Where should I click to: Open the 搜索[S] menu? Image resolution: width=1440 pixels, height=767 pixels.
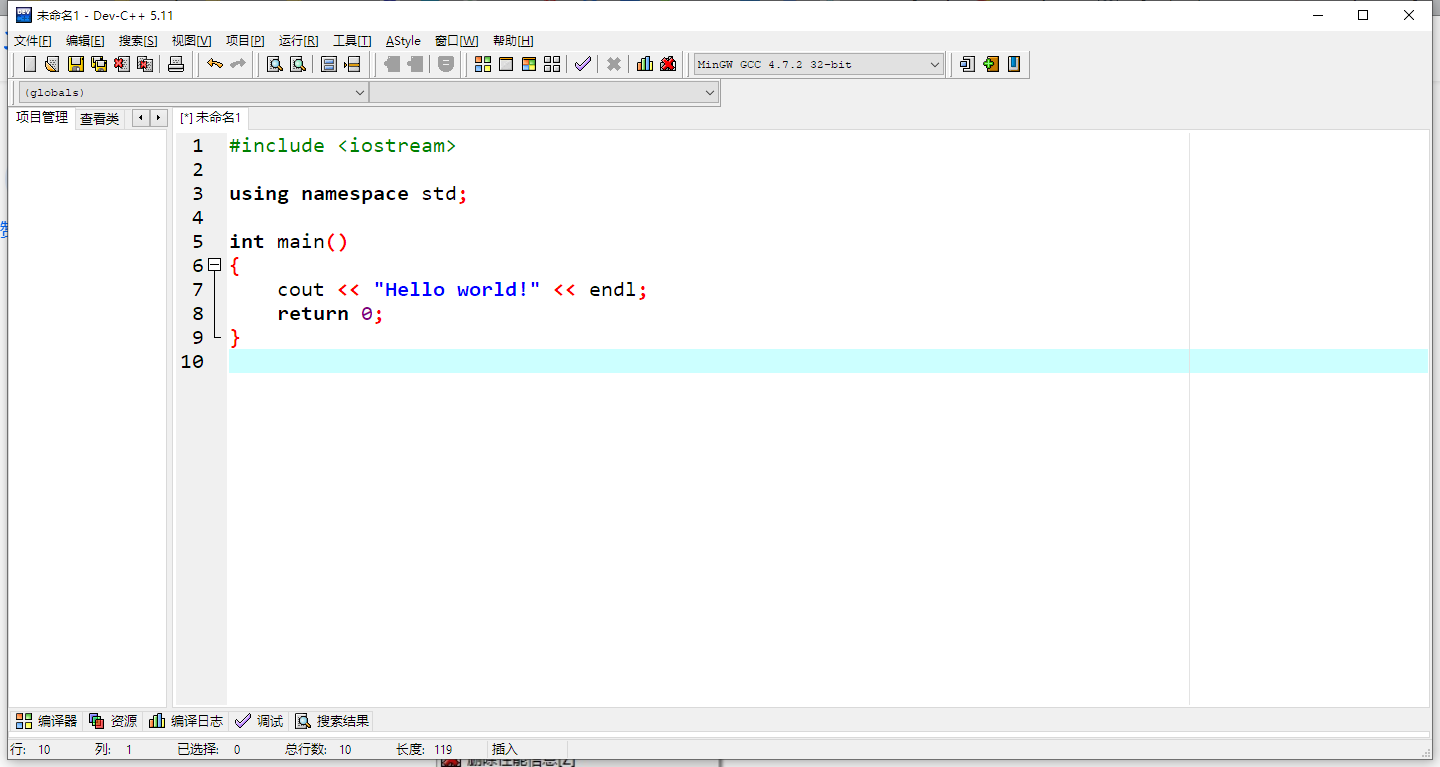(x=138, y=41)
